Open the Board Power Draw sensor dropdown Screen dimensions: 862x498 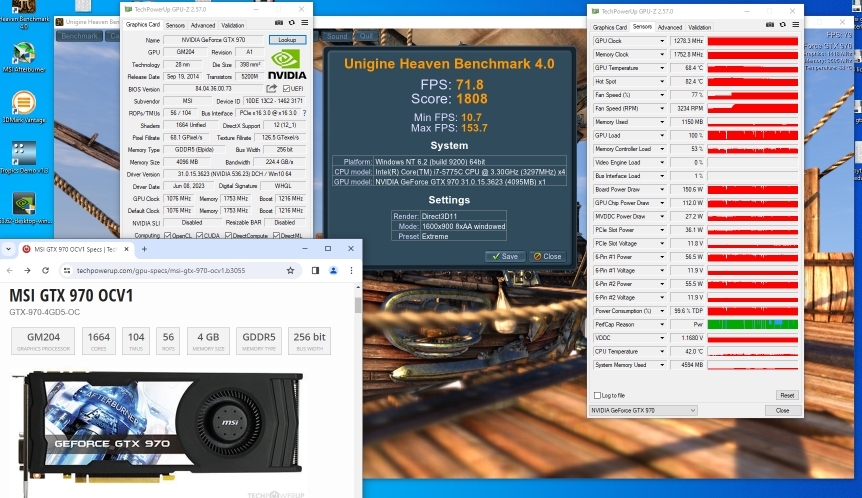pos(662,189)
